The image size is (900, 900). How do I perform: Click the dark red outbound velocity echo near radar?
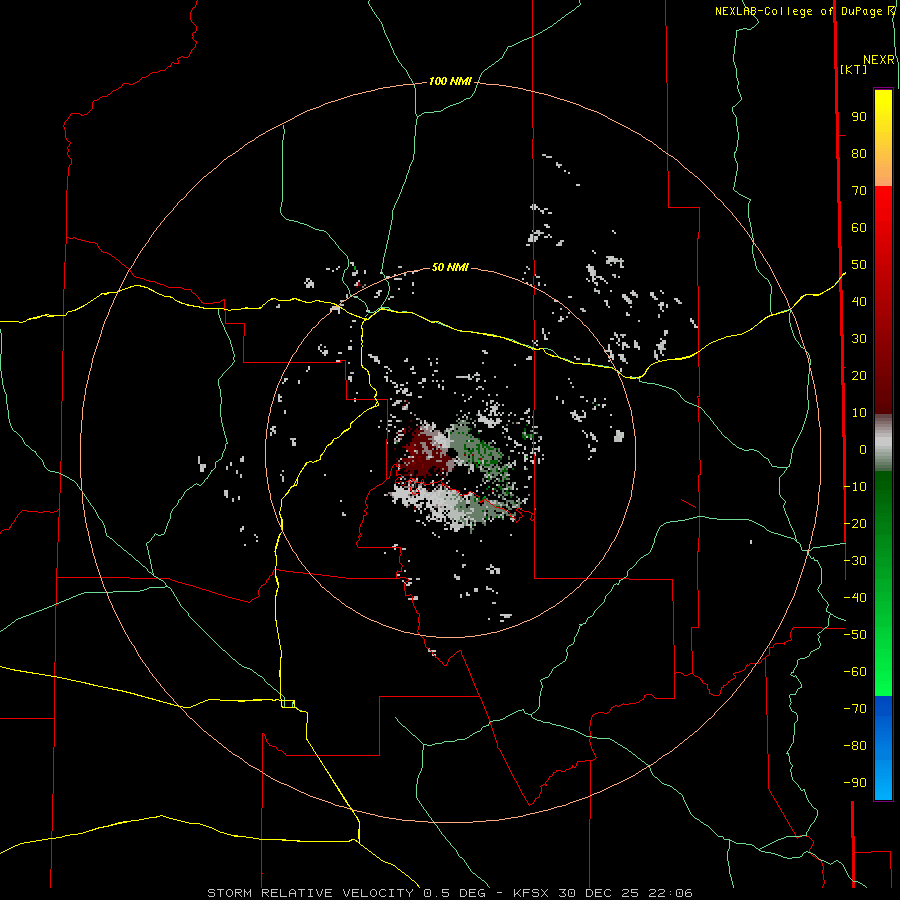tap(423, 452)
